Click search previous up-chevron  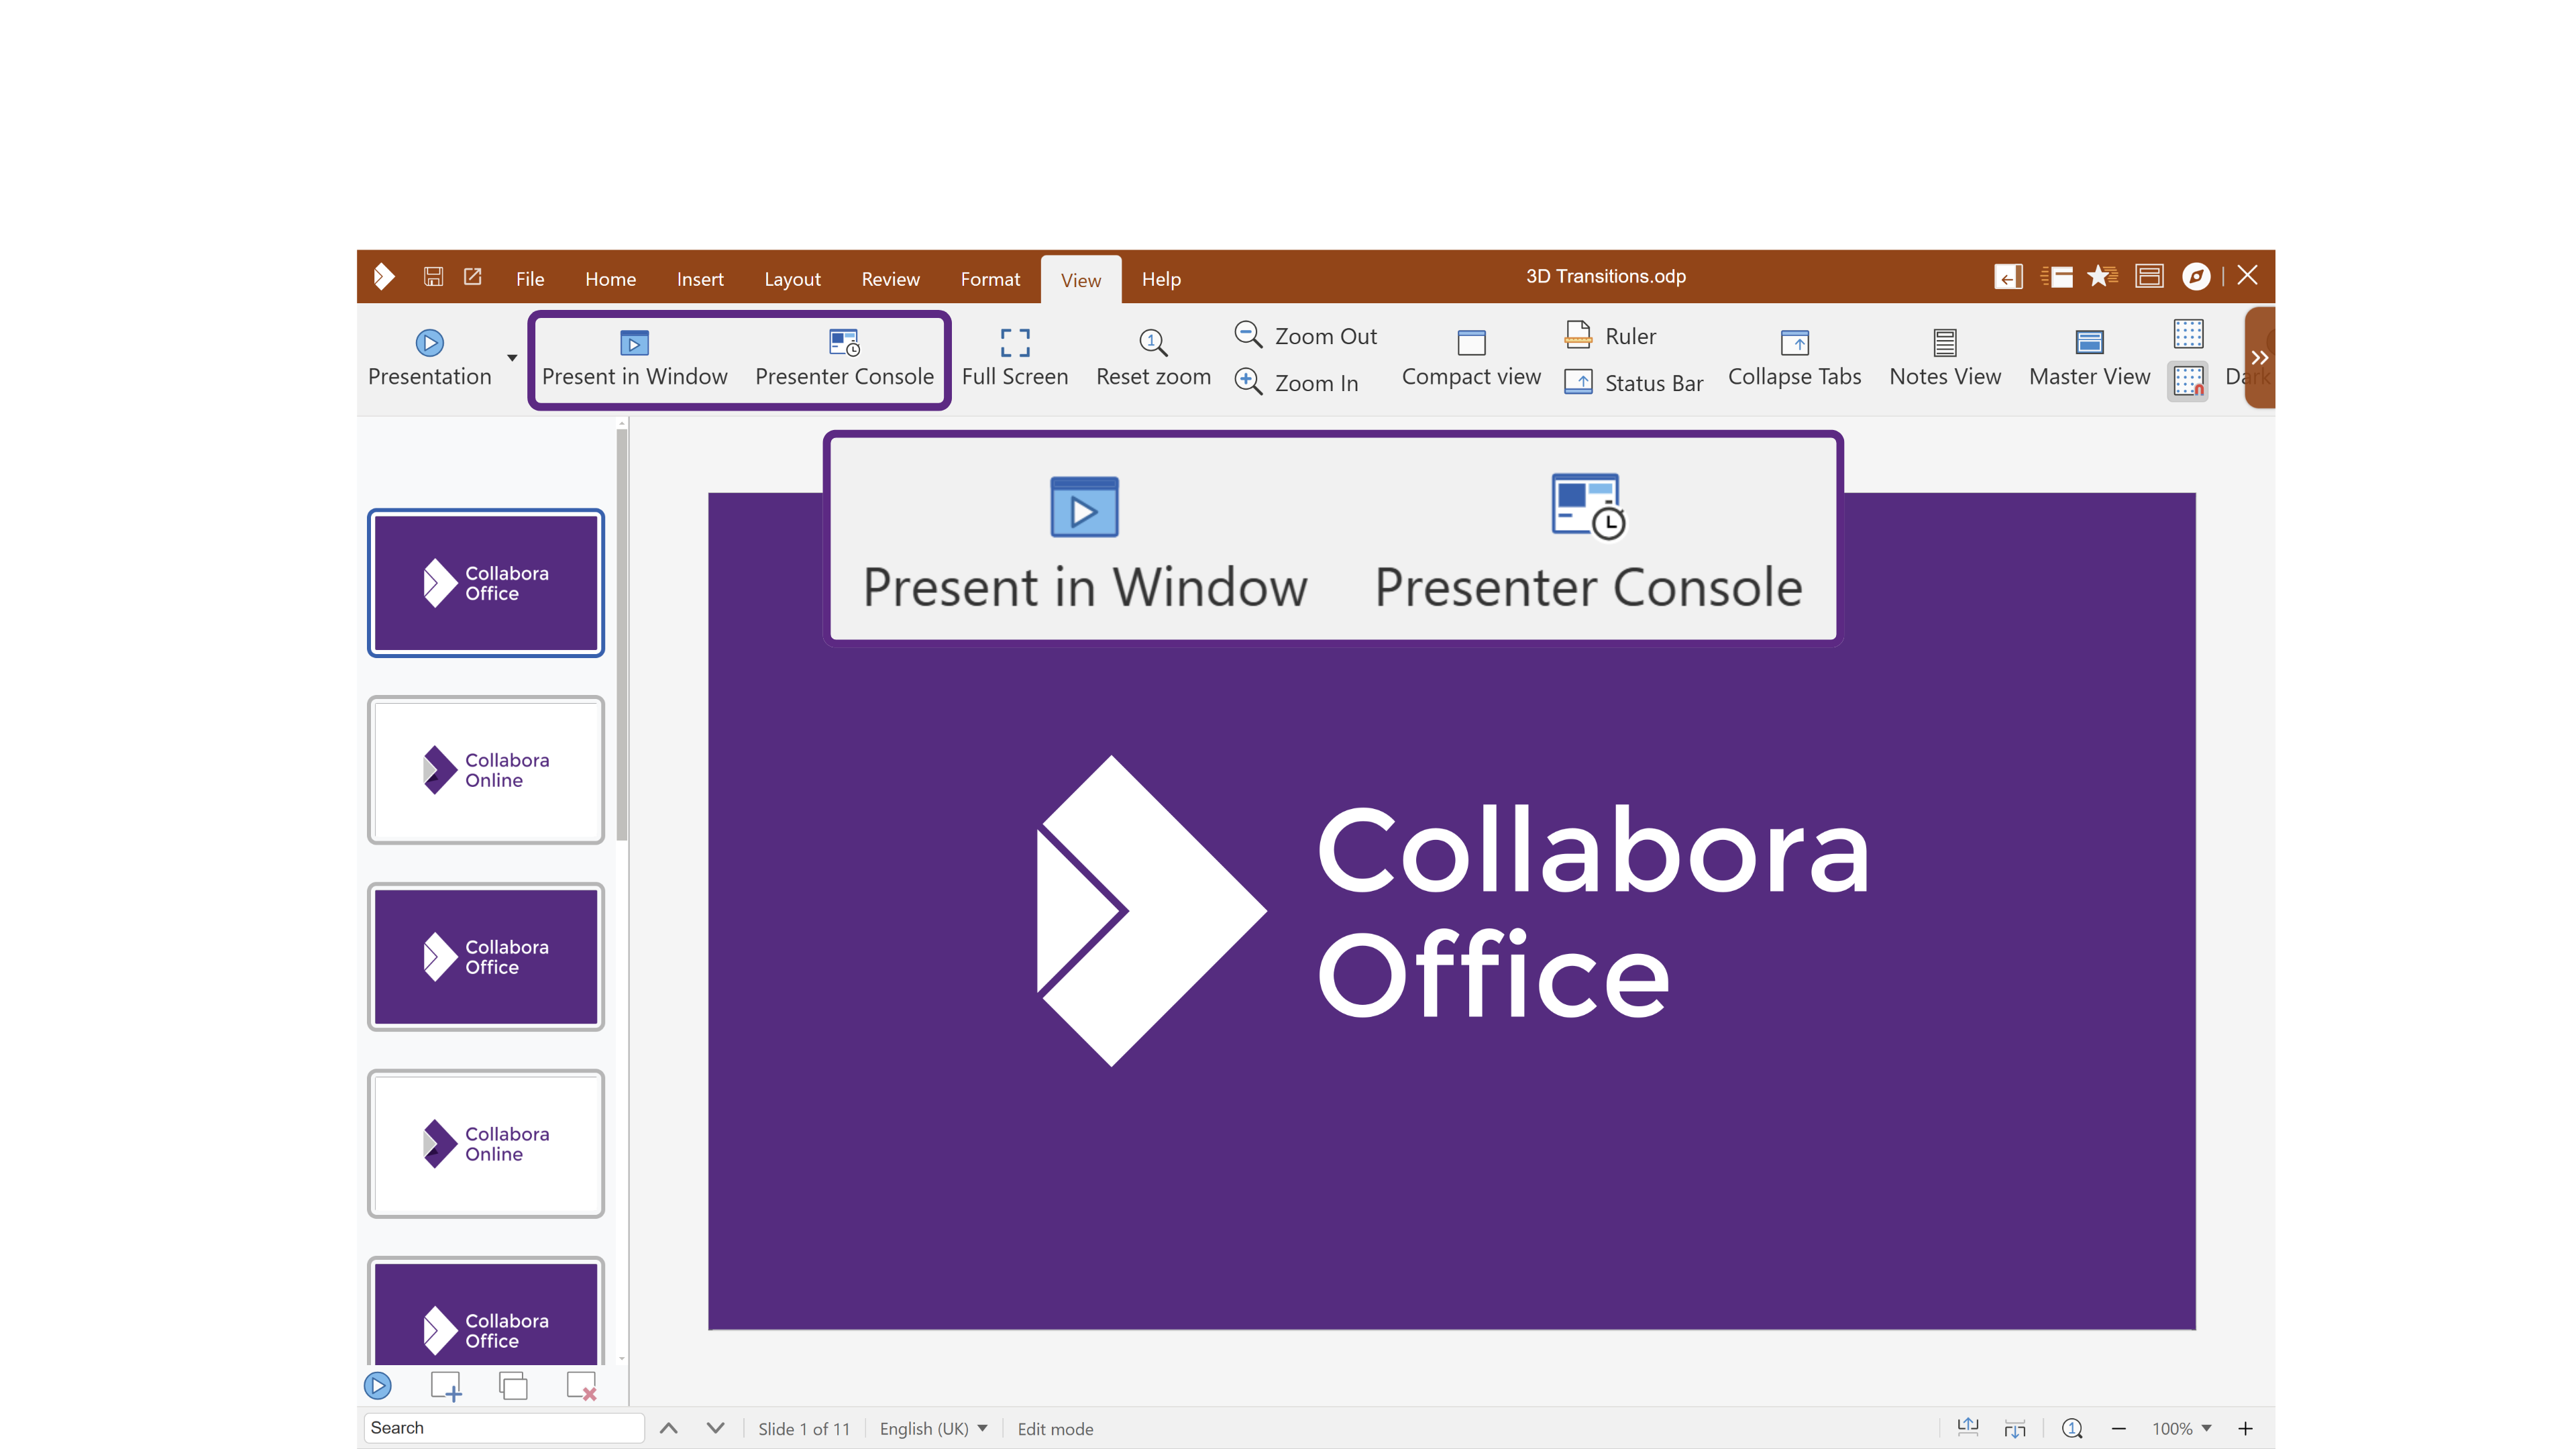tap(669, 1428)
